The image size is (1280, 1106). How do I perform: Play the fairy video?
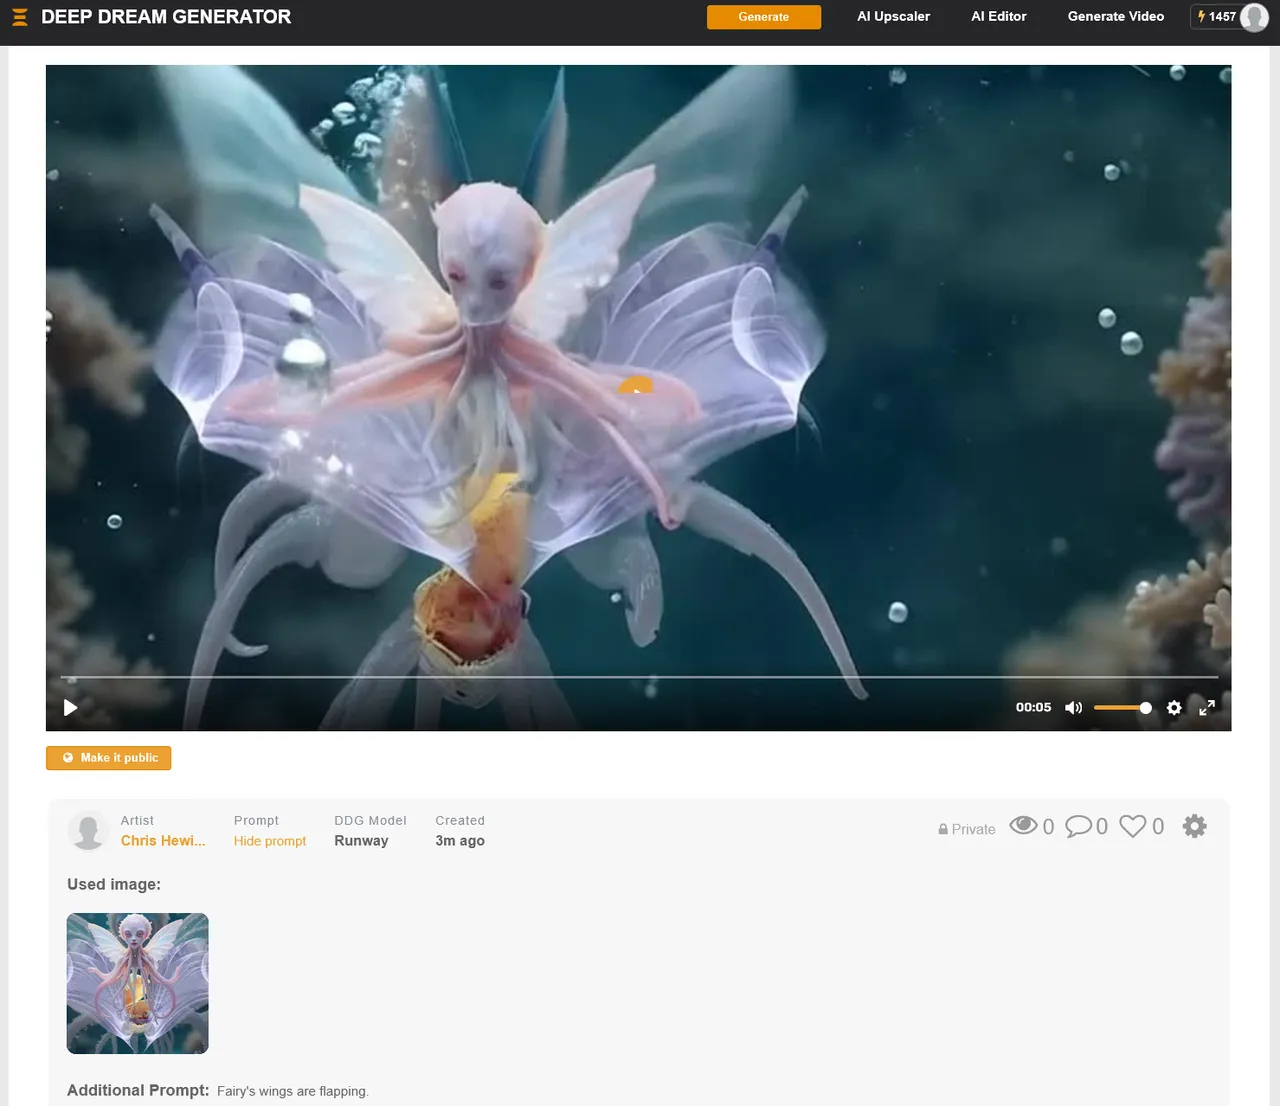[x=70, y=708]
